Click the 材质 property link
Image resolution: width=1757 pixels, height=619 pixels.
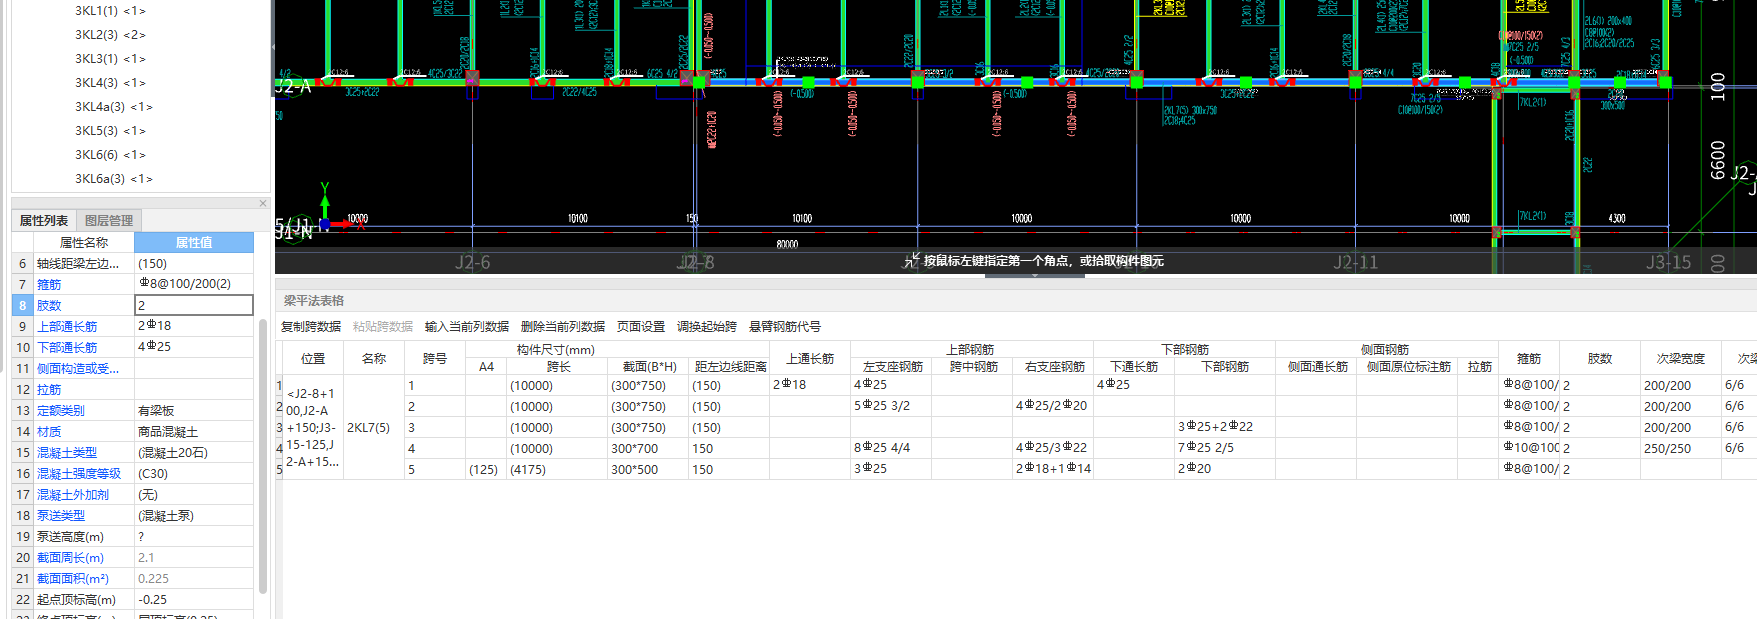coord(49,432)
